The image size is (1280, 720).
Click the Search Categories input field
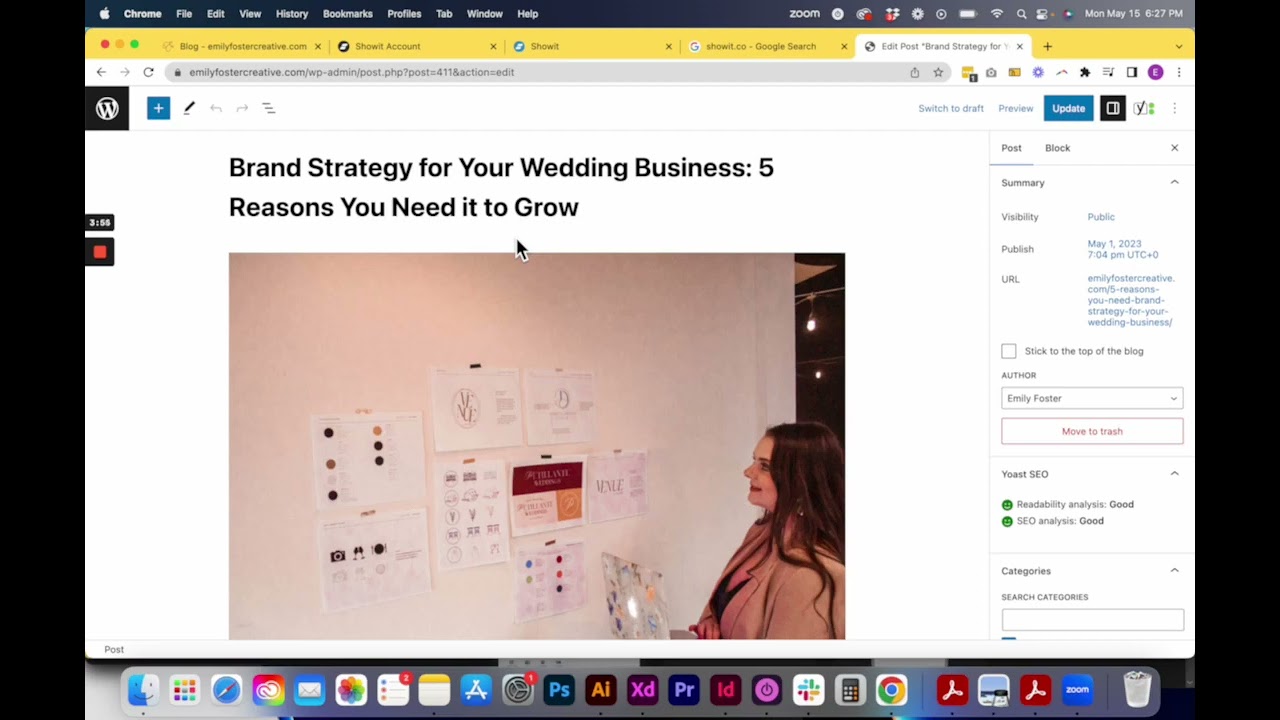click(1092, 620)
